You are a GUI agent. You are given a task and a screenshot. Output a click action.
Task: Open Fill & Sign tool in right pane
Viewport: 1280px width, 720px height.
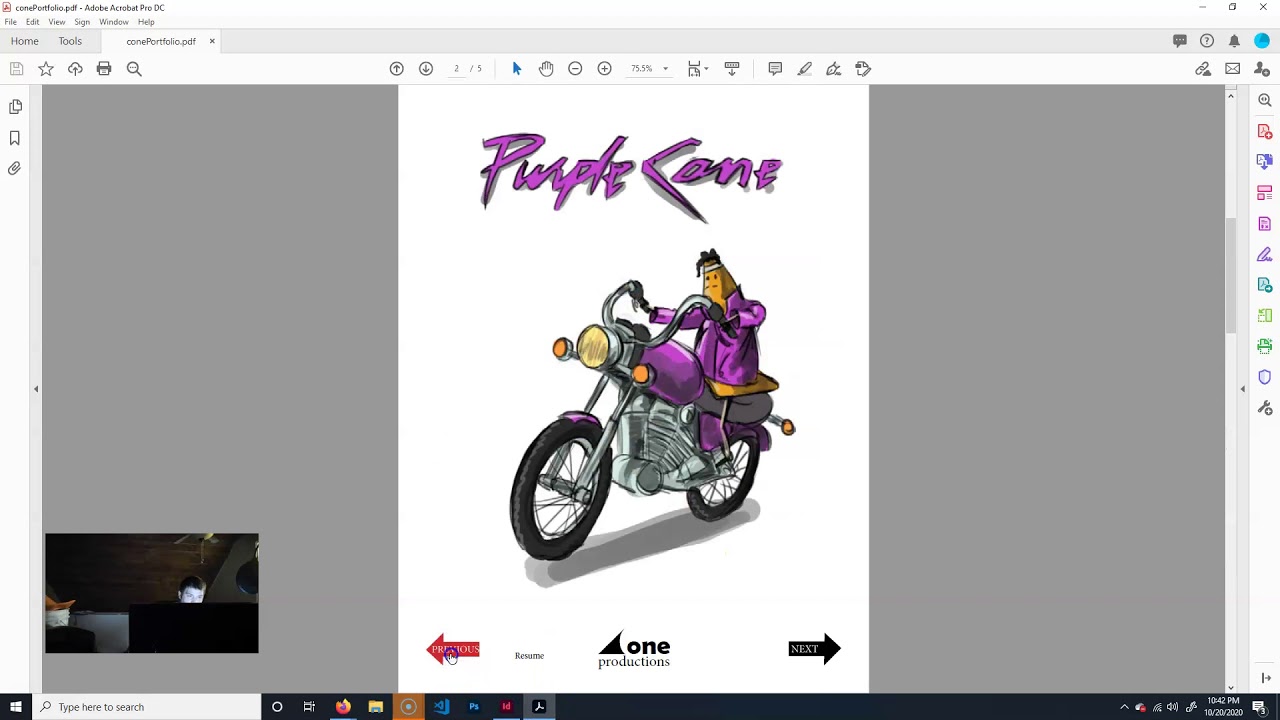[1265, 254]
